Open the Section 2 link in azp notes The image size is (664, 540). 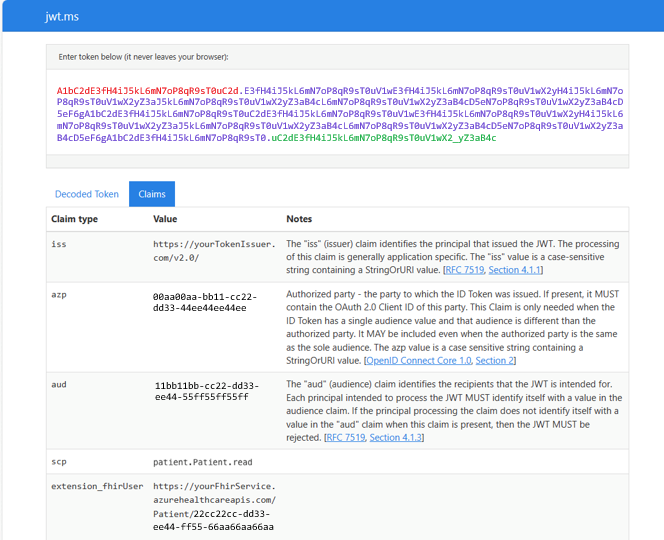(x=494, y=360)
